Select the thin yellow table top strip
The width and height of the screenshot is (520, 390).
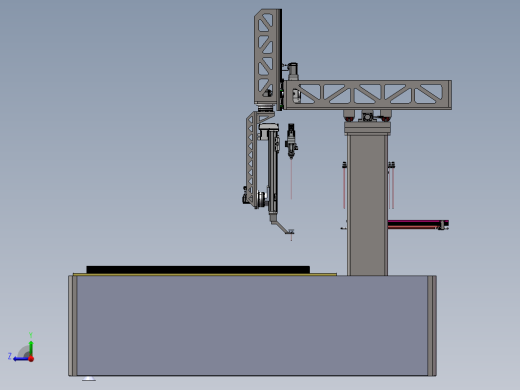205,274
